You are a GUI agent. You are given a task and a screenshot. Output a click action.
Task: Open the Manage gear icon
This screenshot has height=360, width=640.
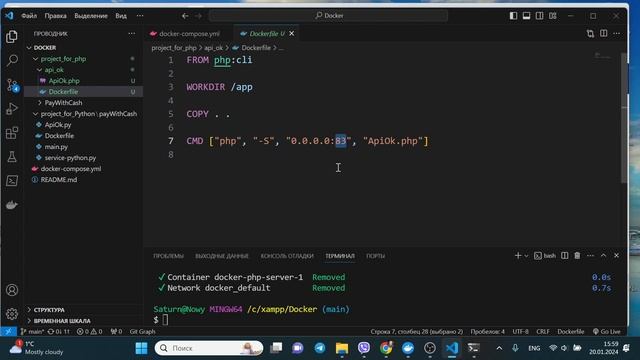12,314
